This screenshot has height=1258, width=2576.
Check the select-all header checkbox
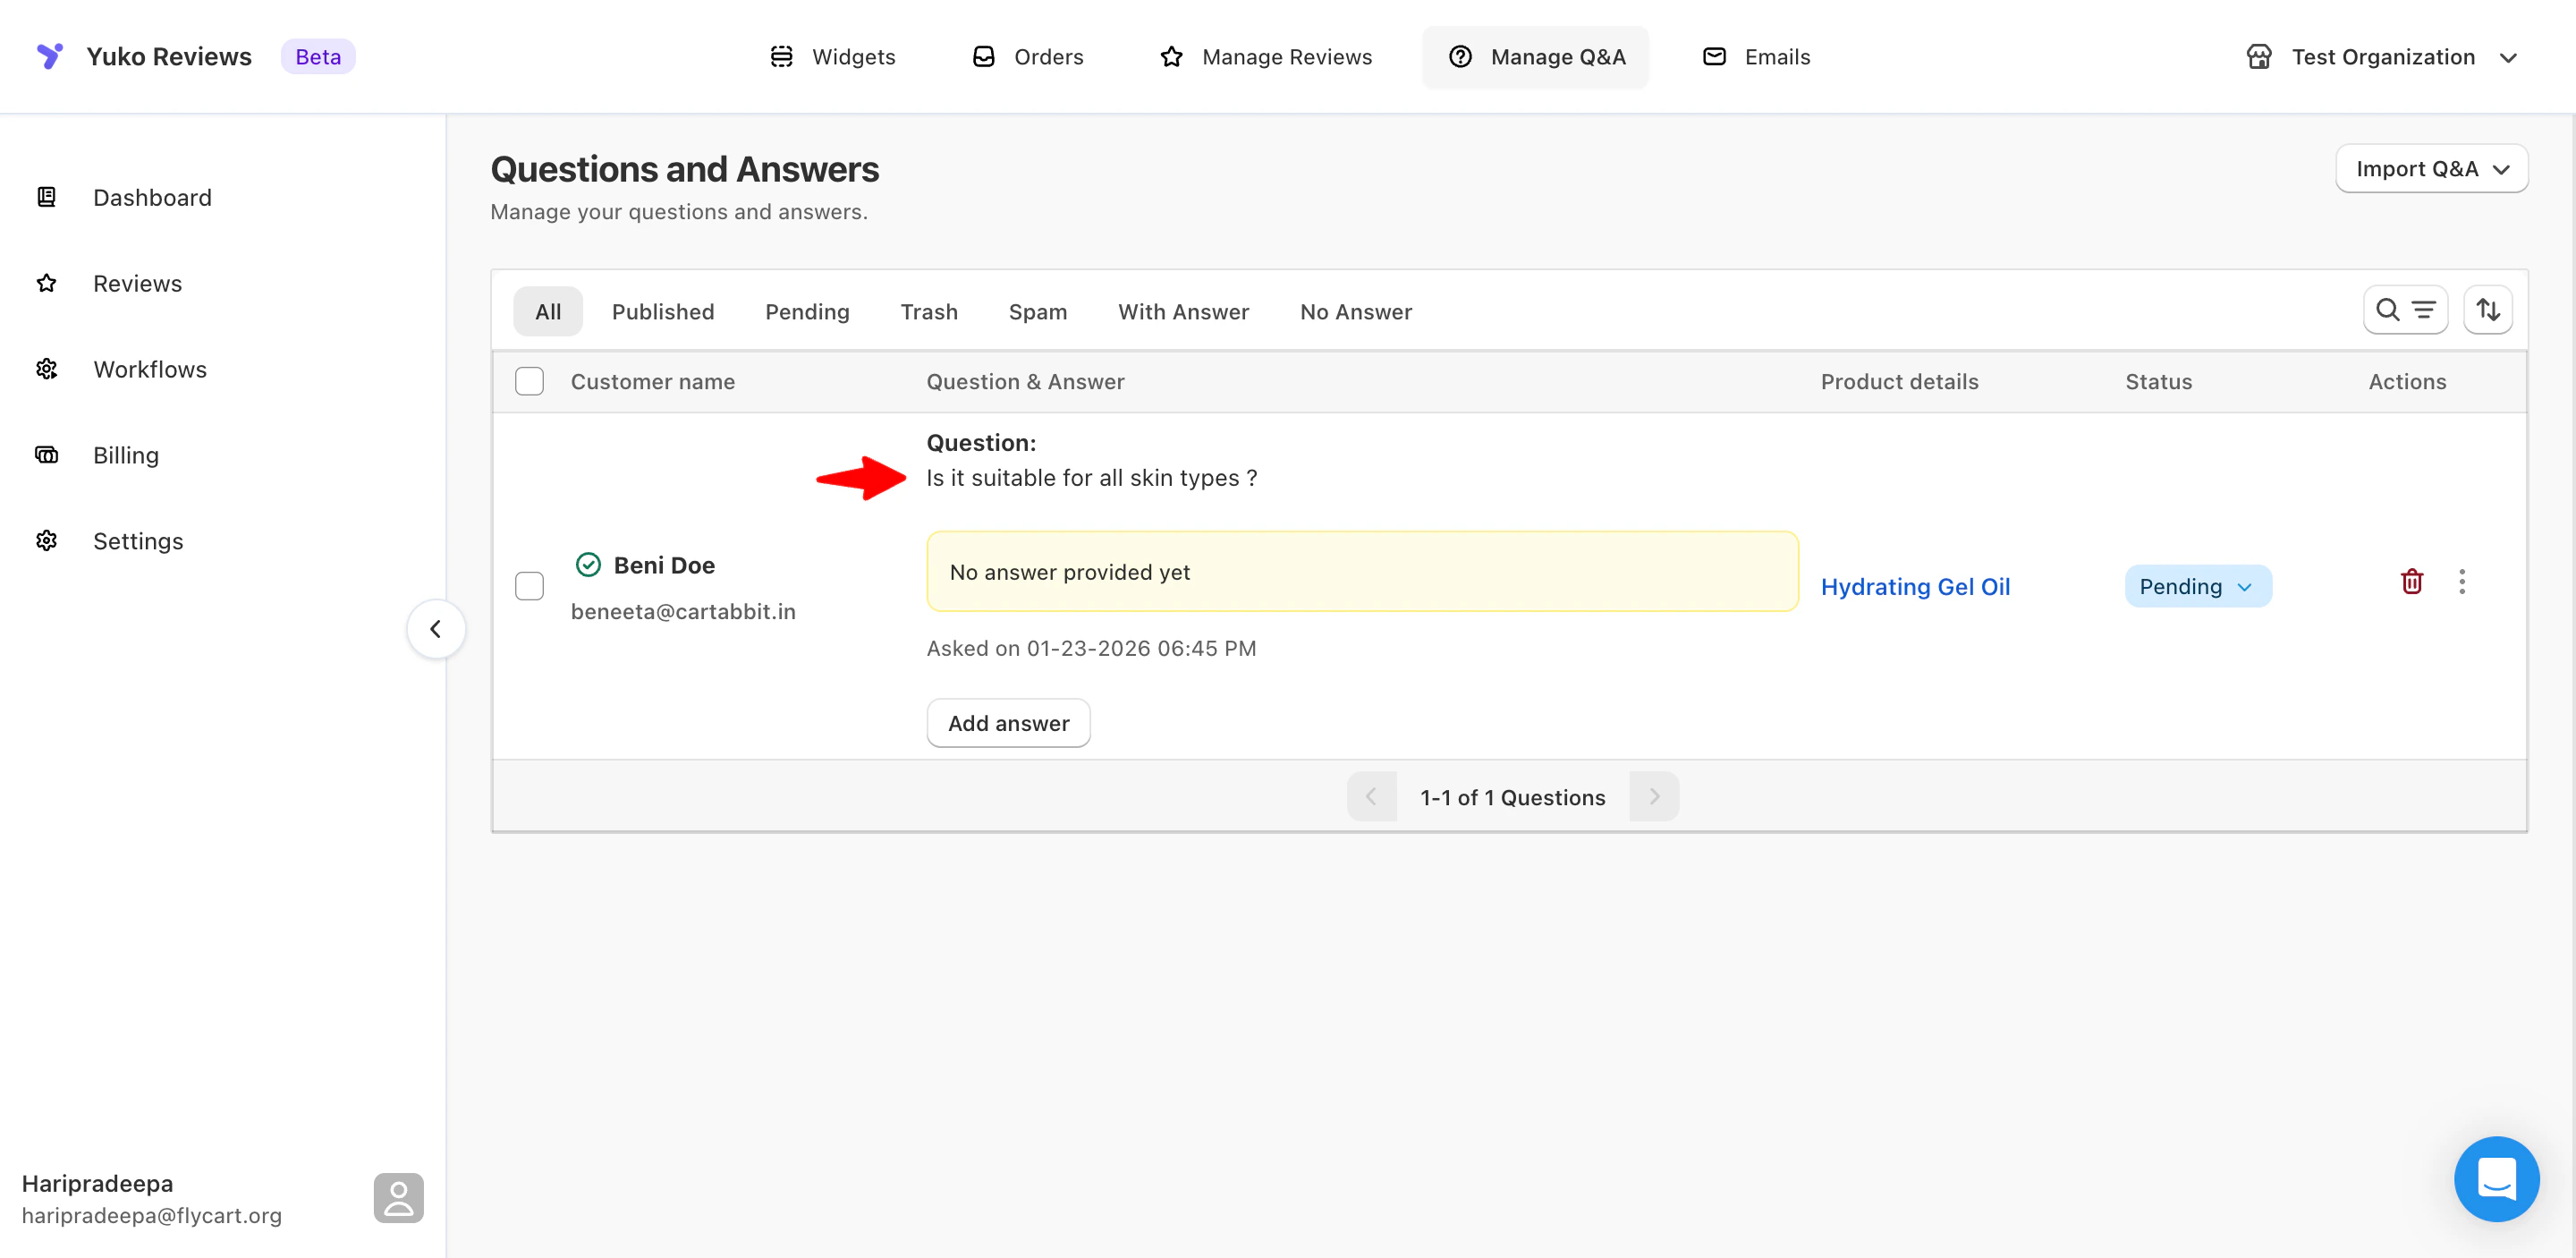pos(529,381)
